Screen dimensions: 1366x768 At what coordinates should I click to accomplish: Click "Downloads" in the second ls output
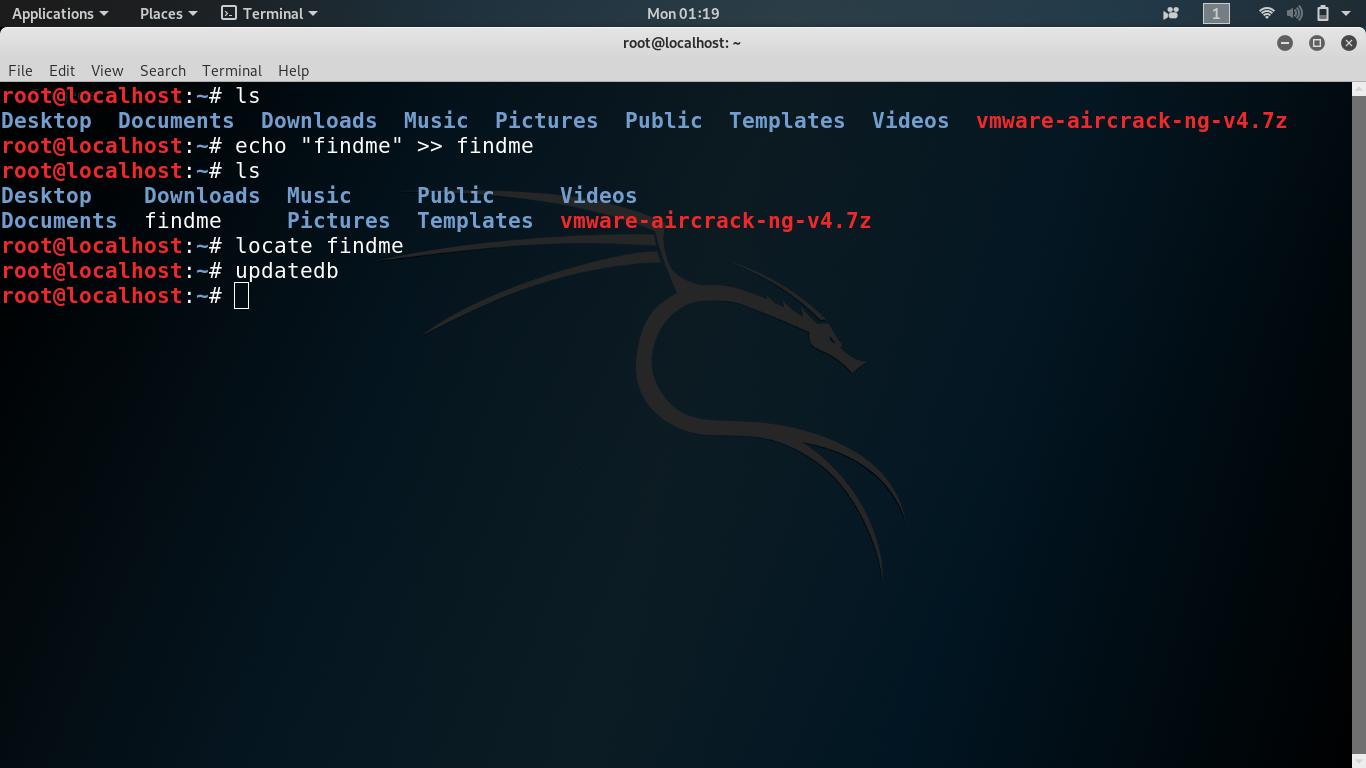202,196
